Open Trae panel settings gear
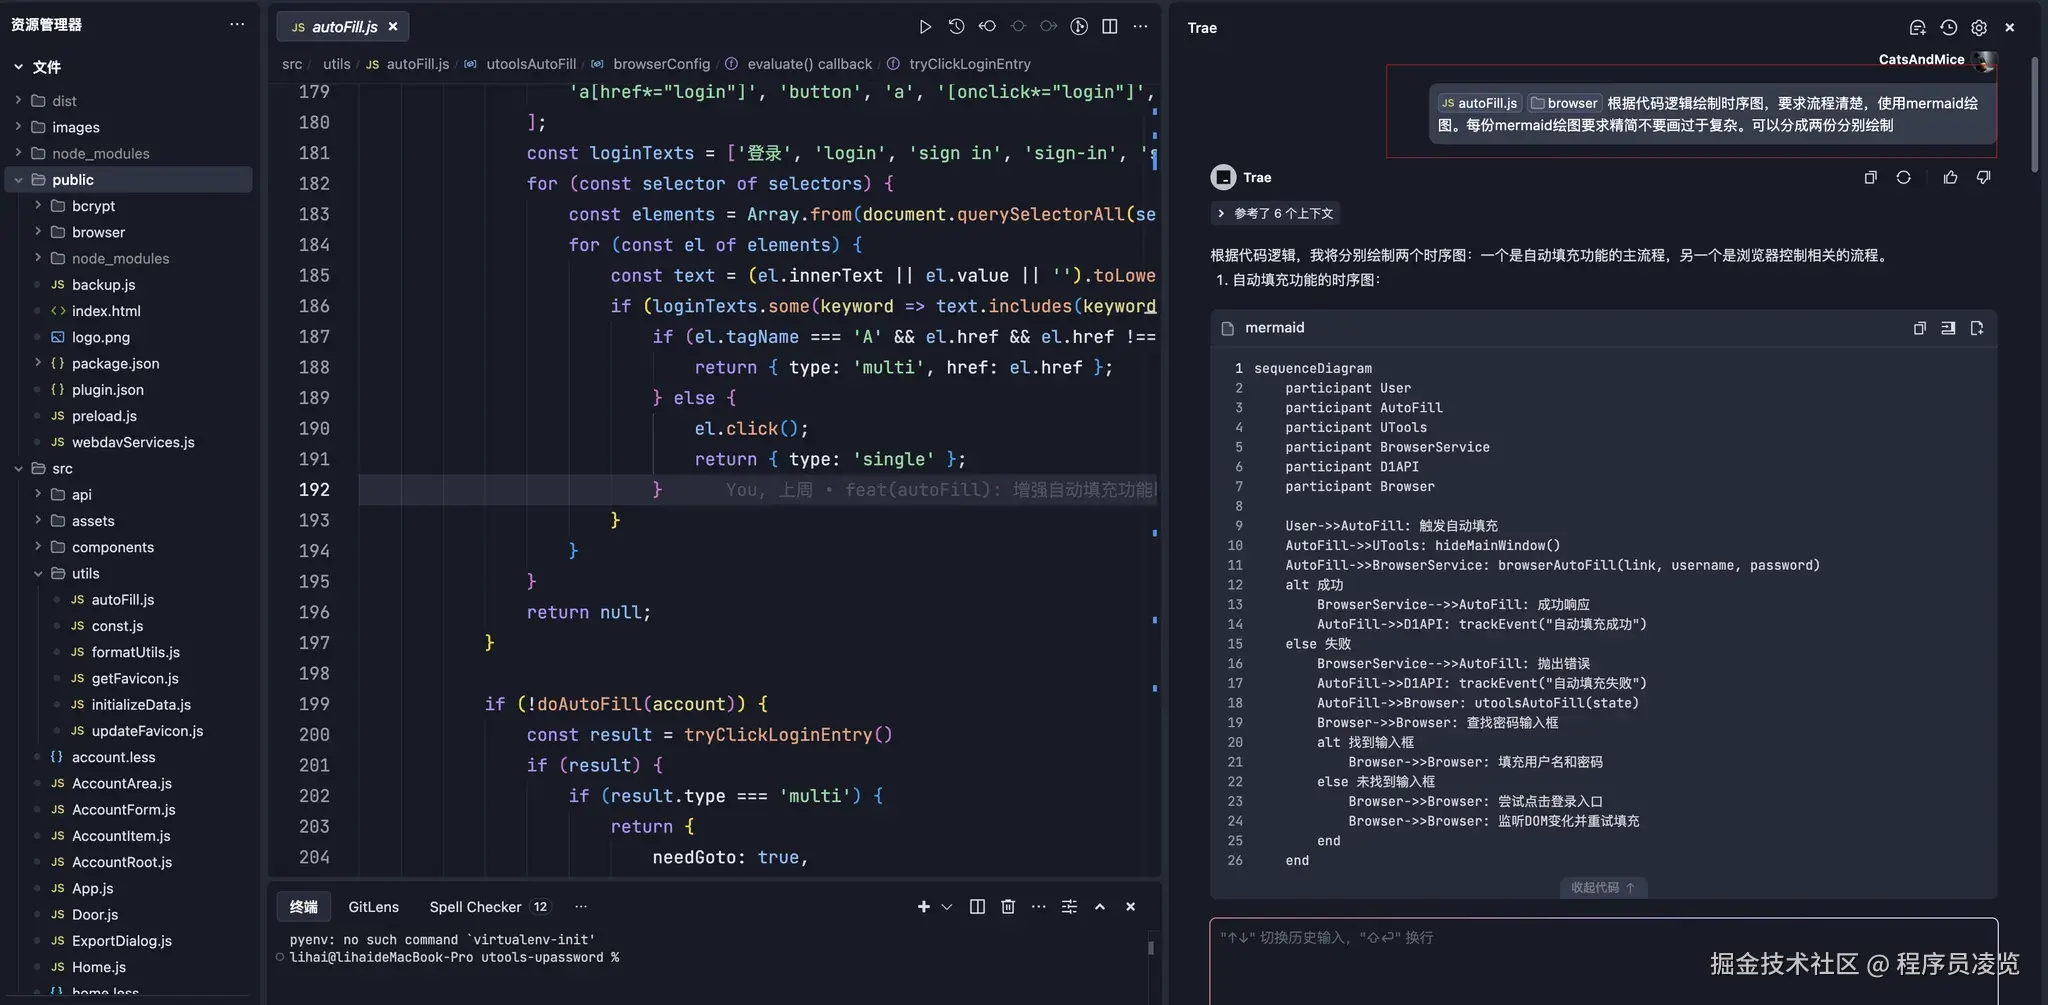Viewport: 2048px width, 1005px height. click(1979, 28)
